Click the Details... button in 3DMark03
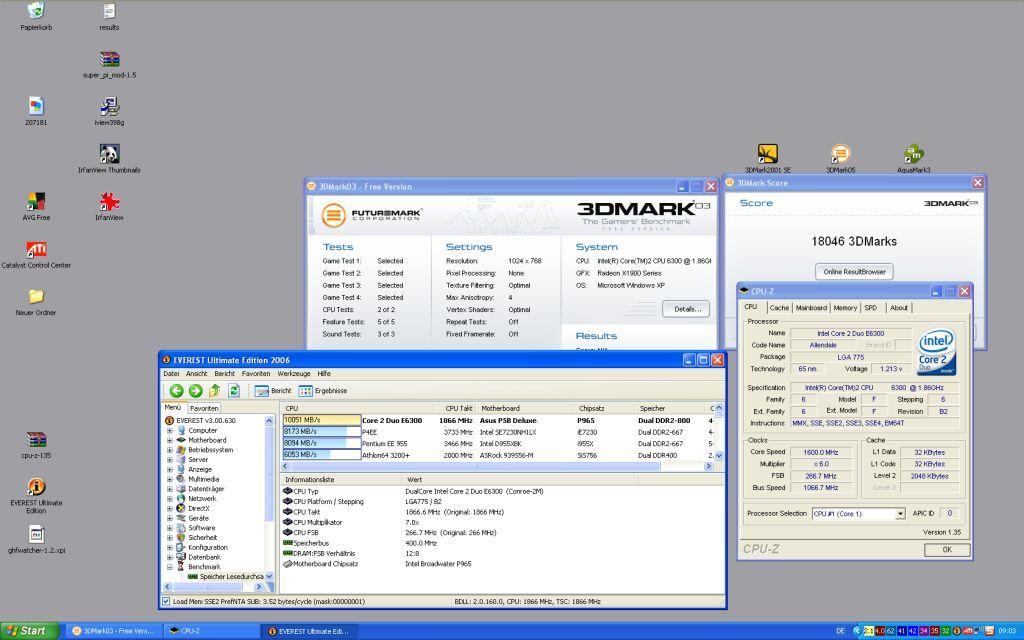 686,309
